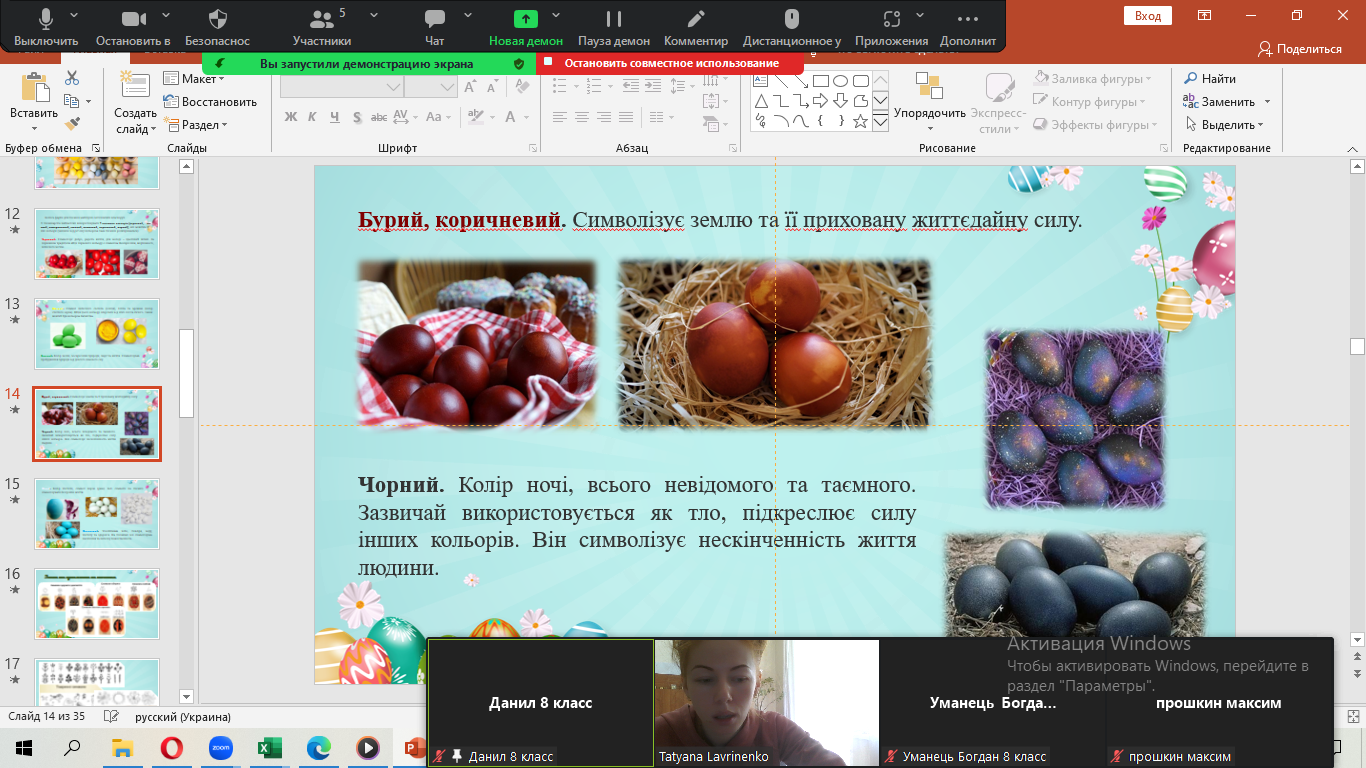
Task: Select slide 16 thumbnail
Action: 97,604
